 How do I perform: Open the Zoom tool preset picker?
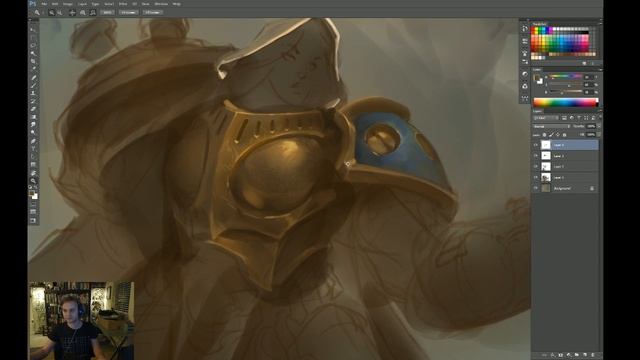tap(39, 13)
